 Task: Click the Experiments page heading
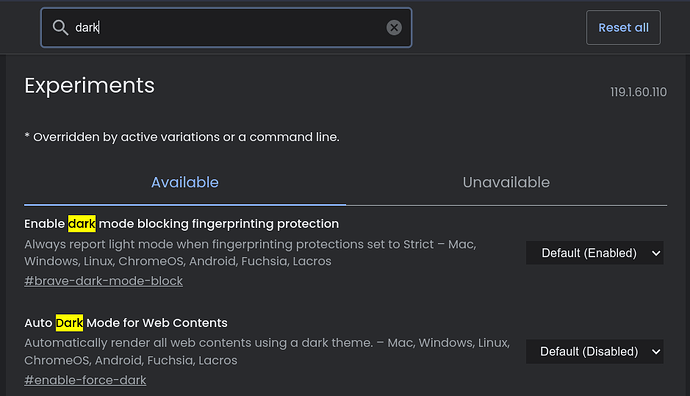pos(89,85)
